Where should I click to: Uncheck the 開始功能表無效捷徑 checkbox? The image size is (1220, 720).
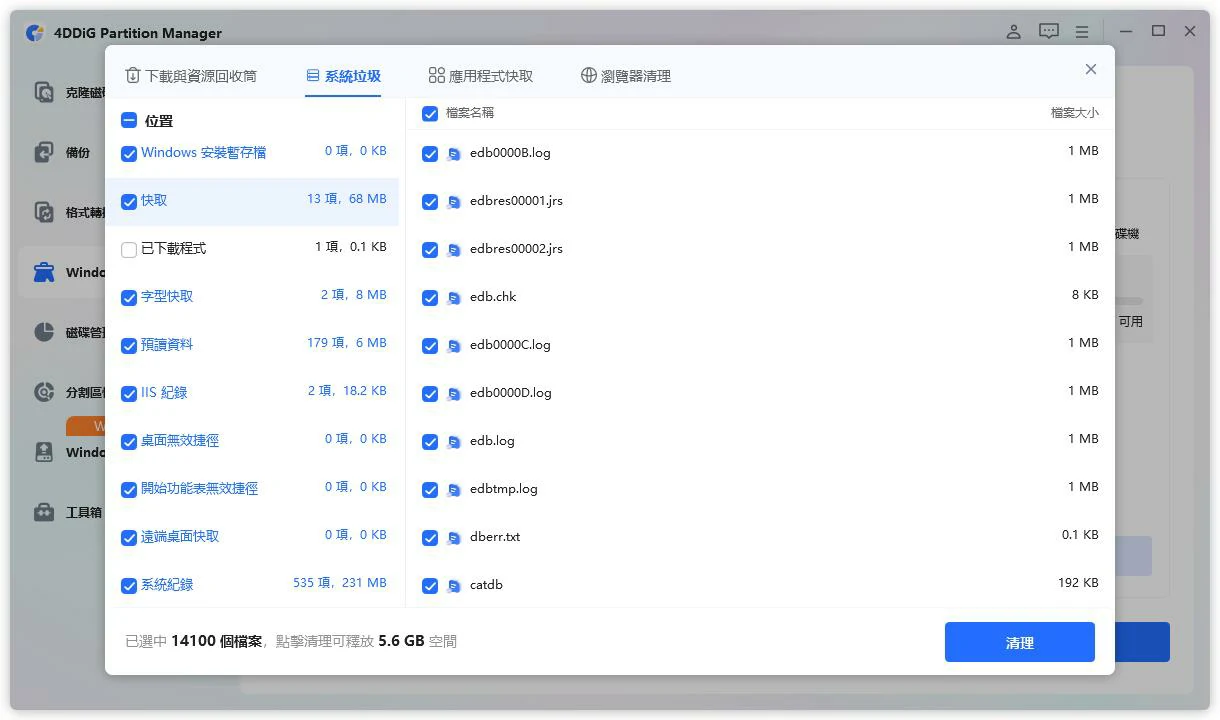[129, 490]
